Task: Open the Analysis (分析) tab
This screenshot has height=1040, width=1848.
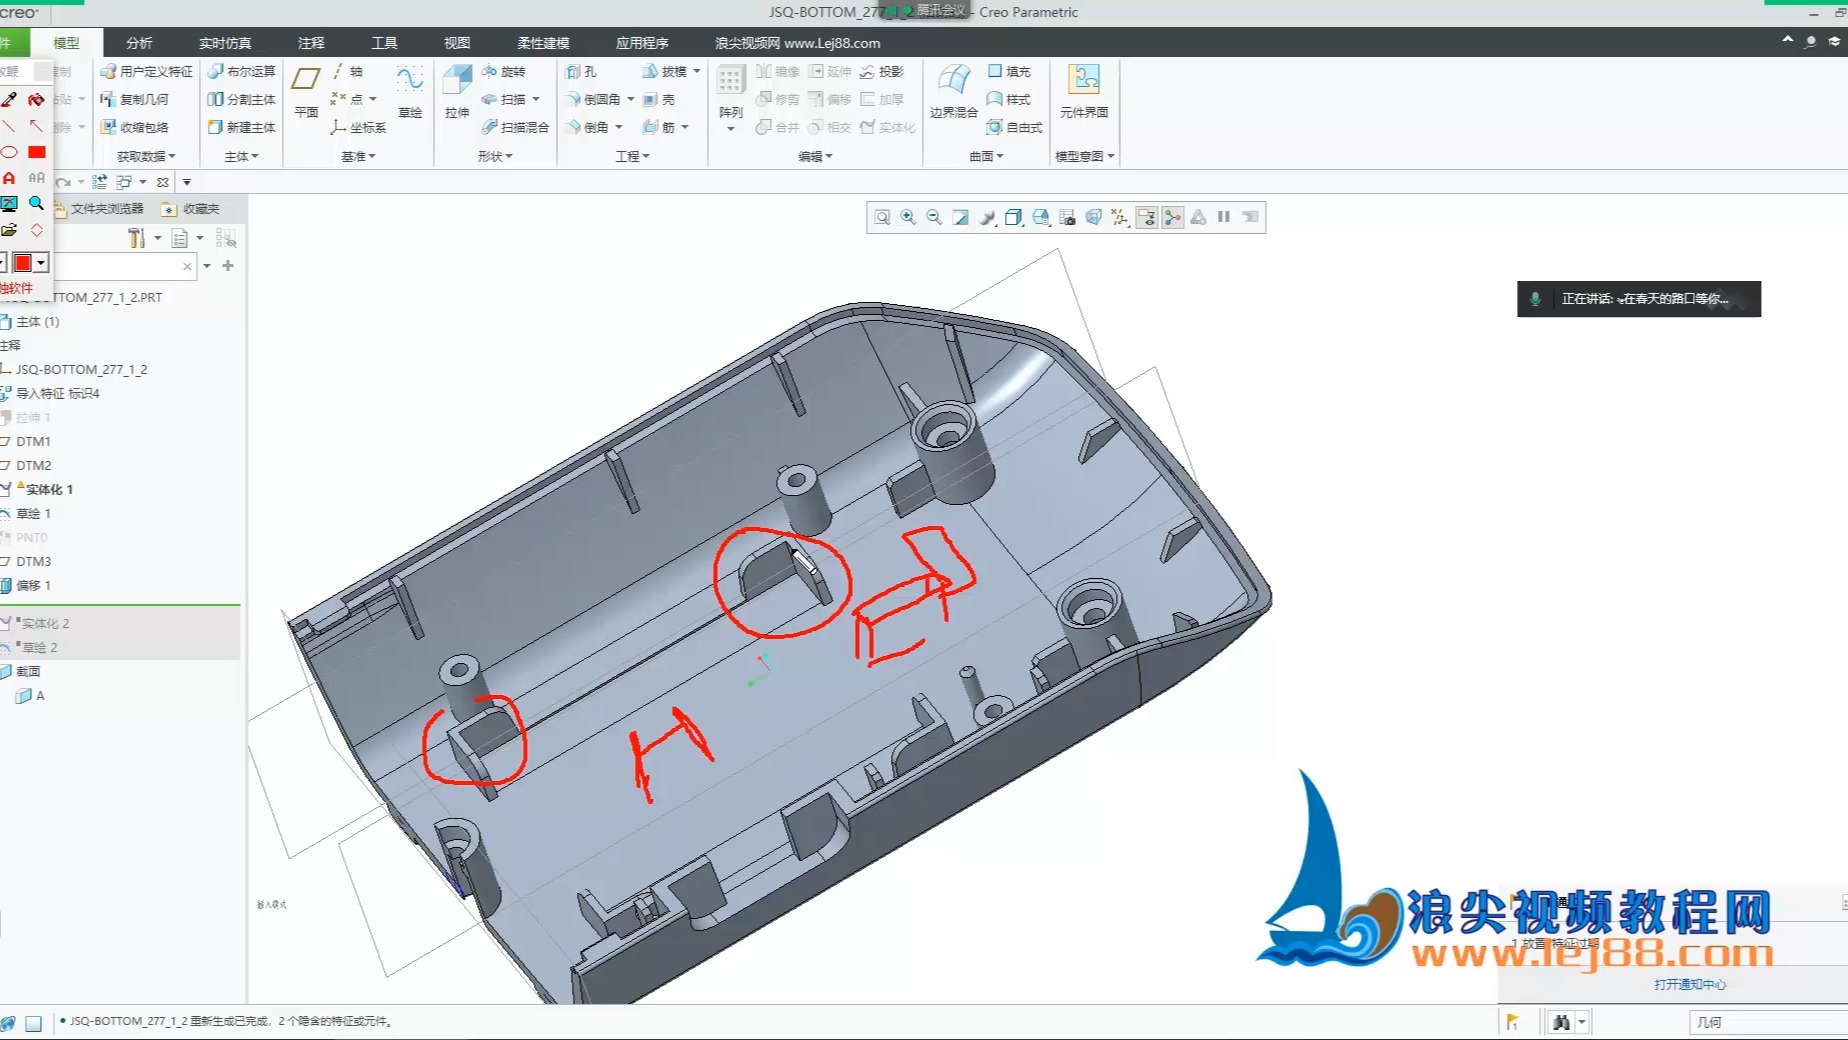Action: coord(139,43)
